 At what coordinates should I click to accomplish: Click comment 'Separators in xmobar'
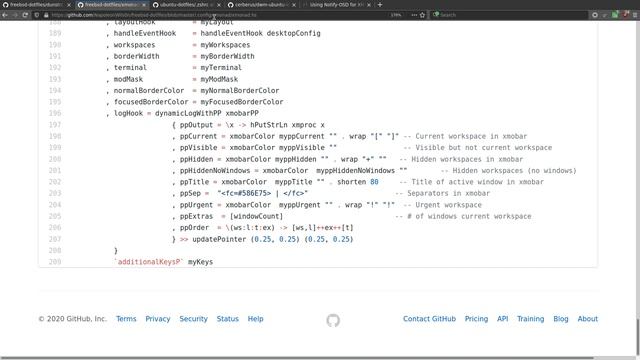pyautogui.click(x=449, y=193)
